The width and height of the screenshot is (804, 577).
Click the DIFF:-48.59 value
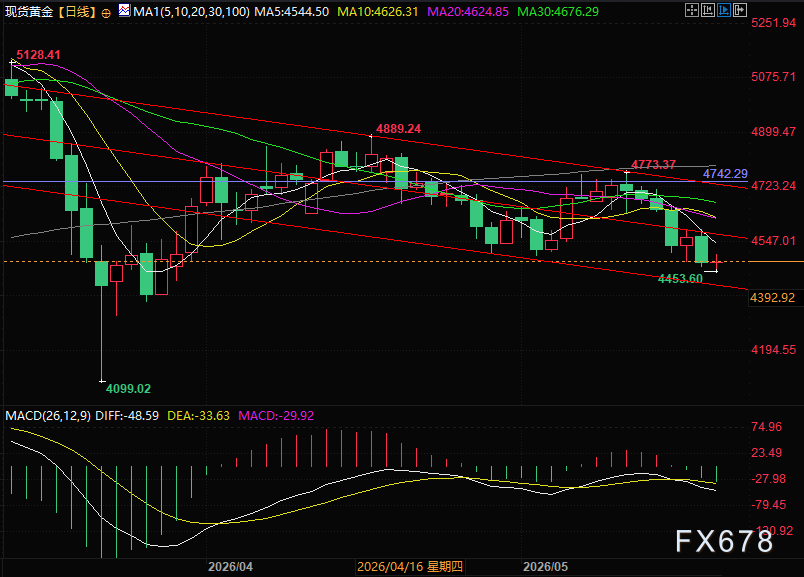click(x=127, y=415)
